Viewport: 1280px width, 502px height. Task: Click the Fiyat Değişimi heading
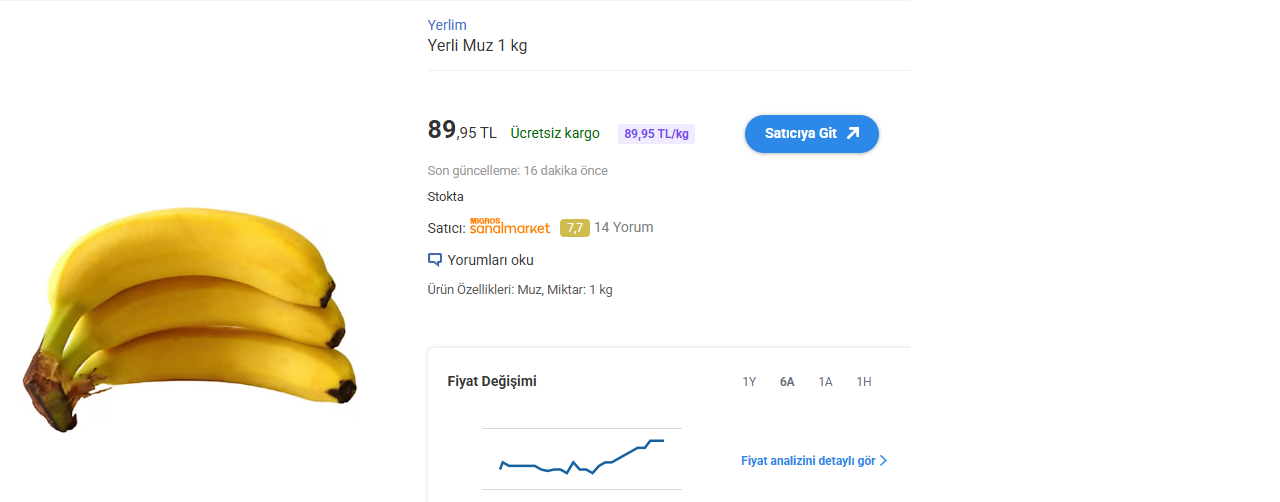(x=492, y=381)
